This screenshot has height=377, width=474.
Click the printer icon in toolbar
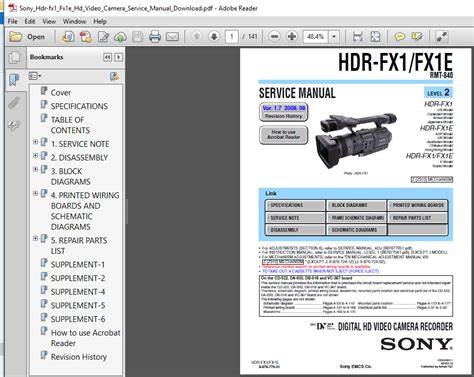(155, 37)
